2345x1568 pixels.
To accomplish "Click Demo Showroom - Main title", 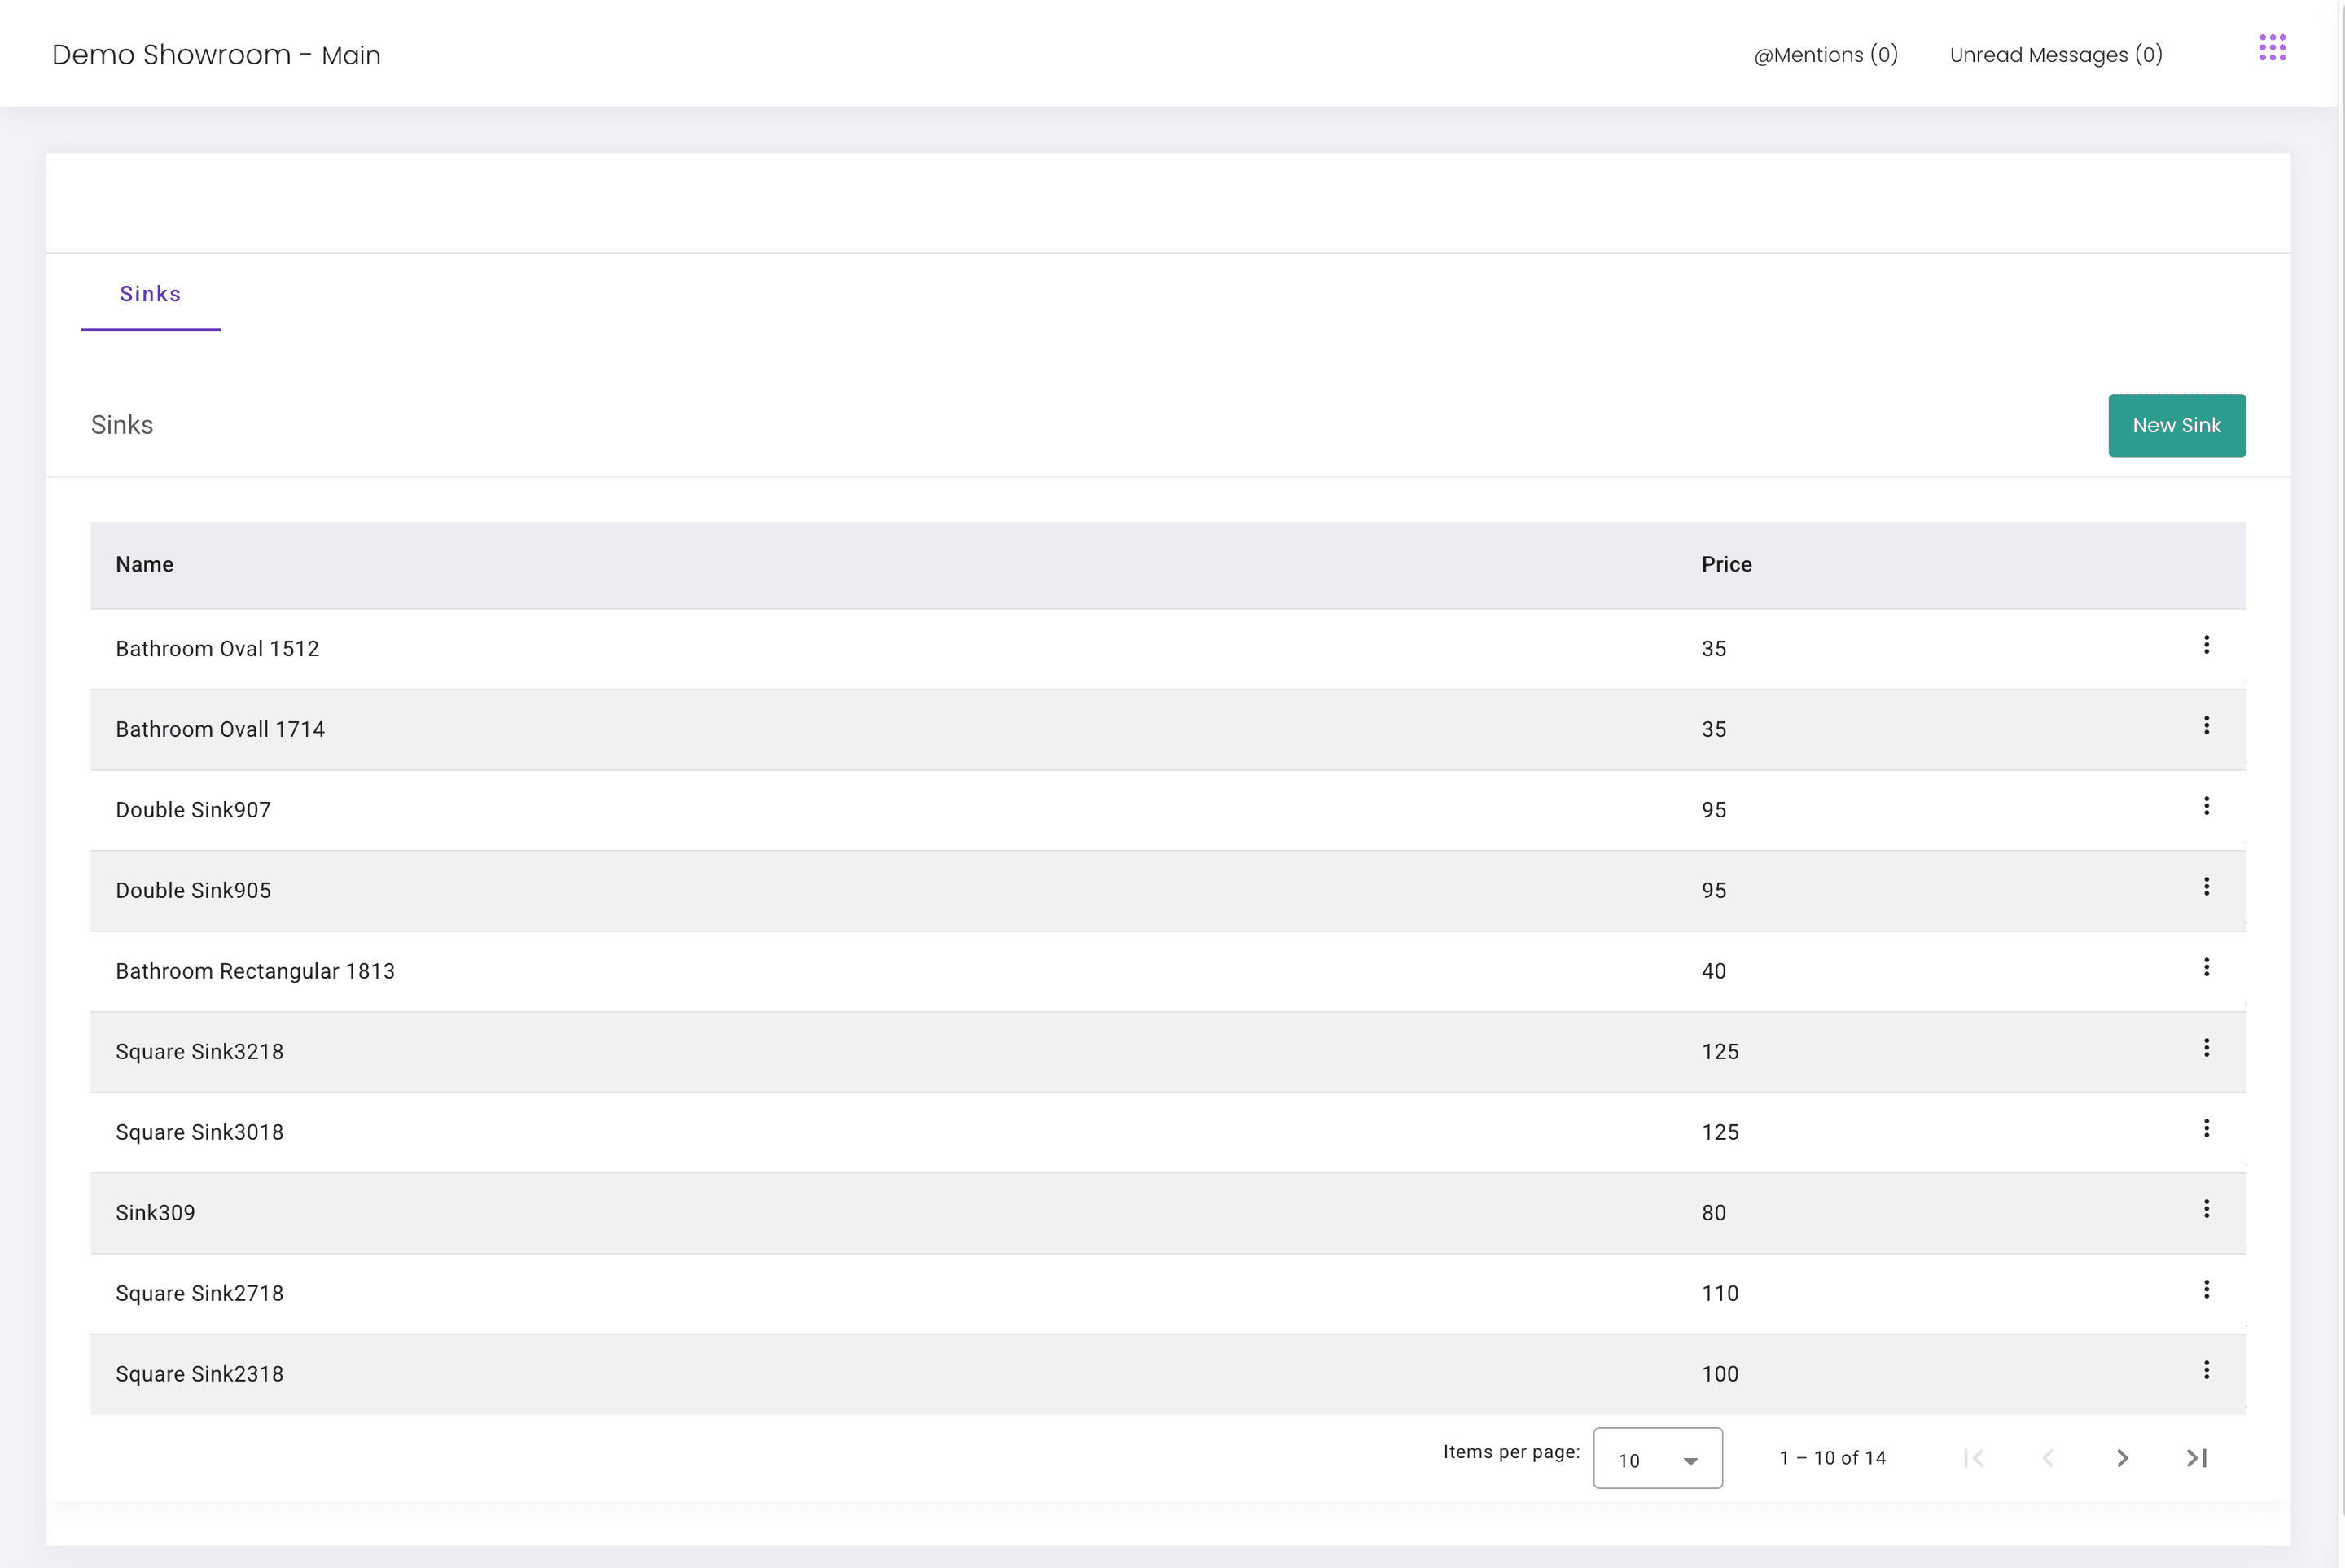I will pos(216,55).
